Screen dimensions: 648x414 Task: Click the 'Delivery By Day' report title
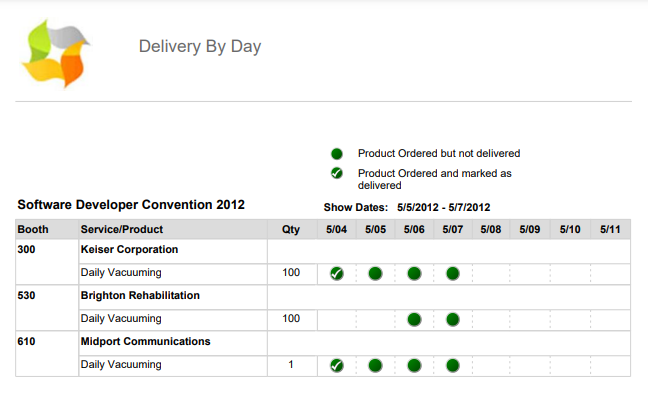pos(200,46)
